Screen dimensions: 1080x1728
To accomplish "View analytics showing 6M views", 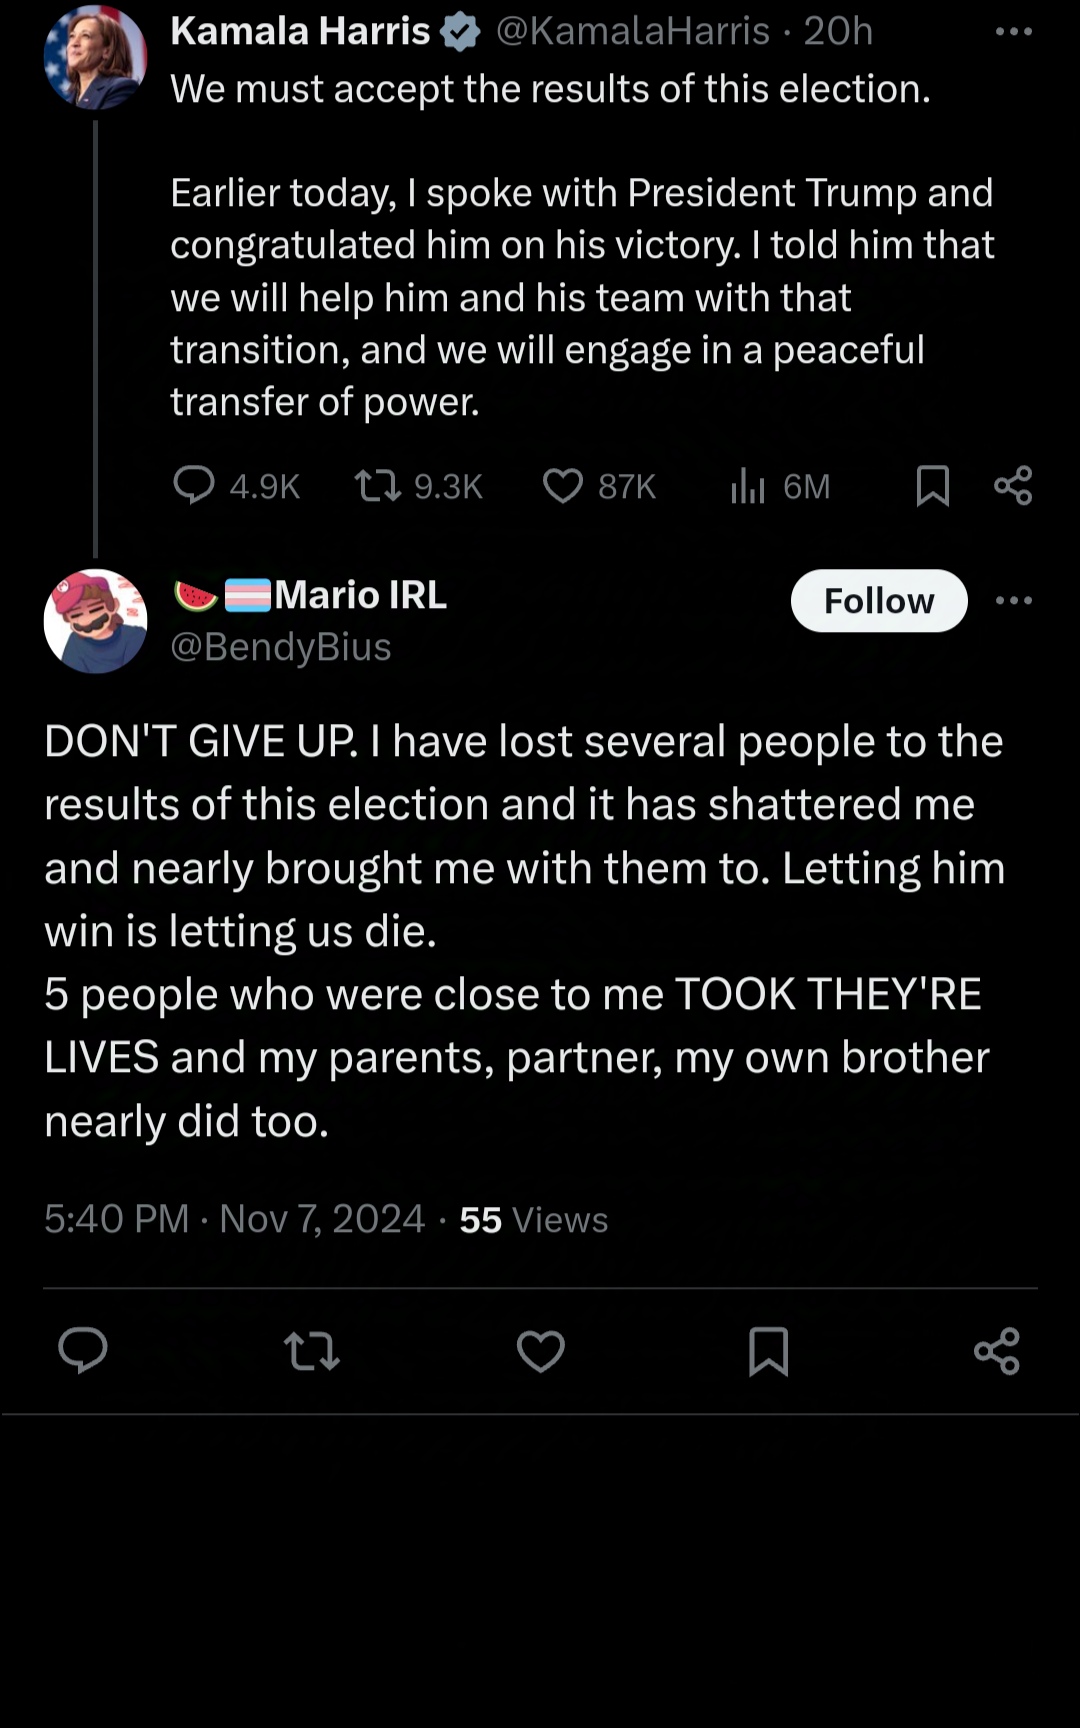I will [x=748, y=486].
